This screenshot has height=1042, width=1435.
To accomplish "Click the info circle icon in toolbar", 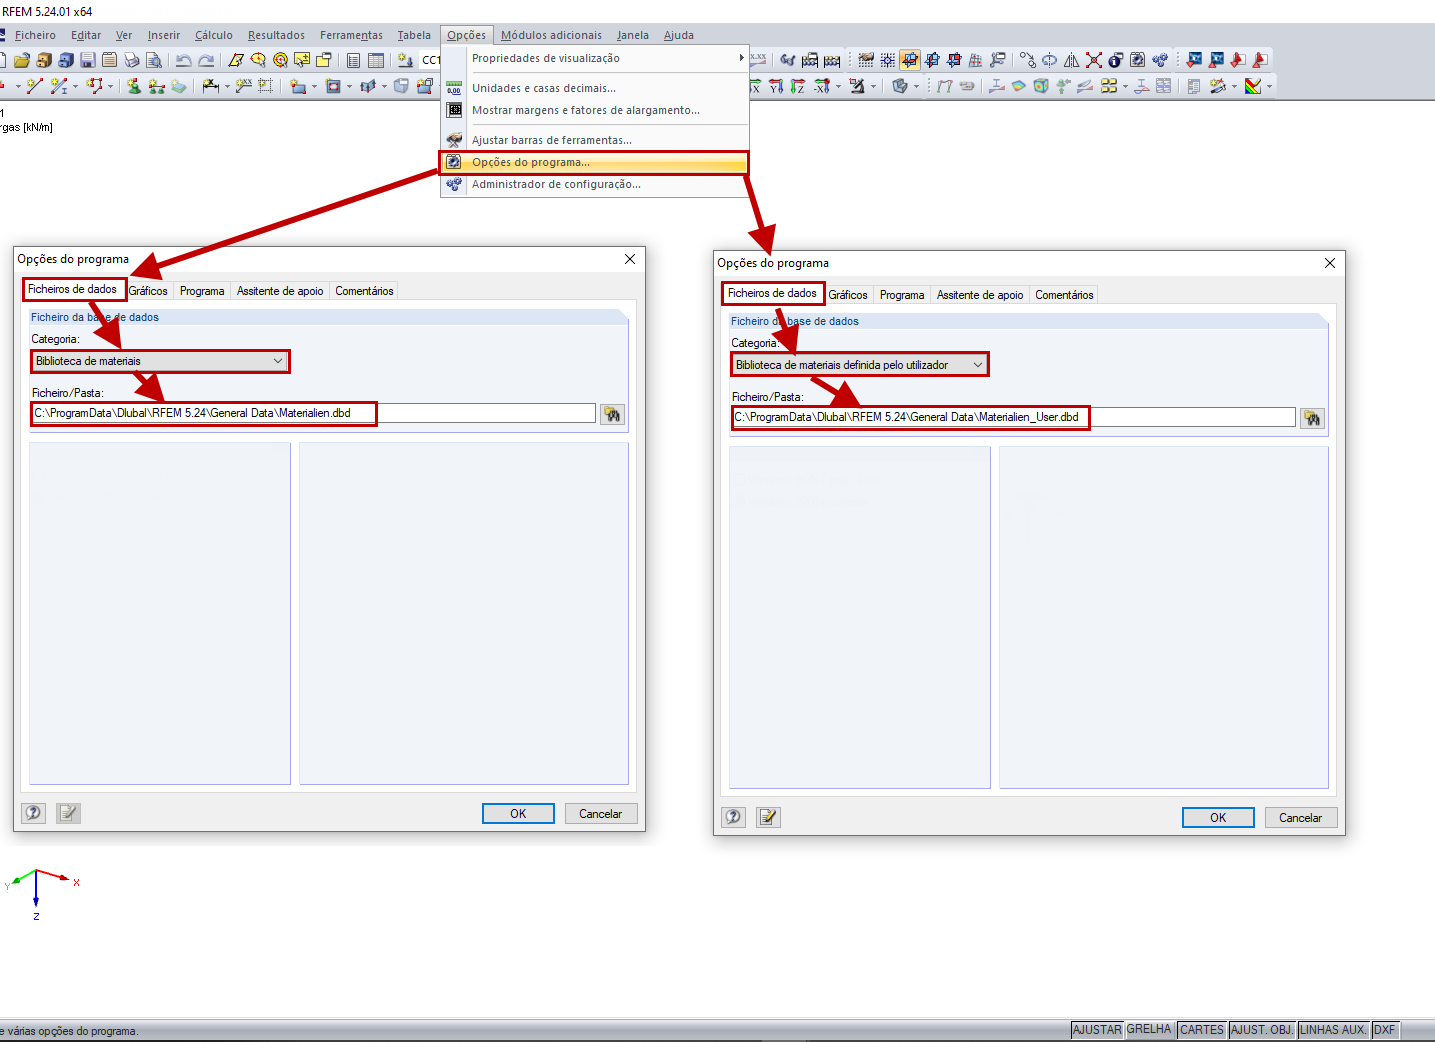I will click(x=1115, y=60).
